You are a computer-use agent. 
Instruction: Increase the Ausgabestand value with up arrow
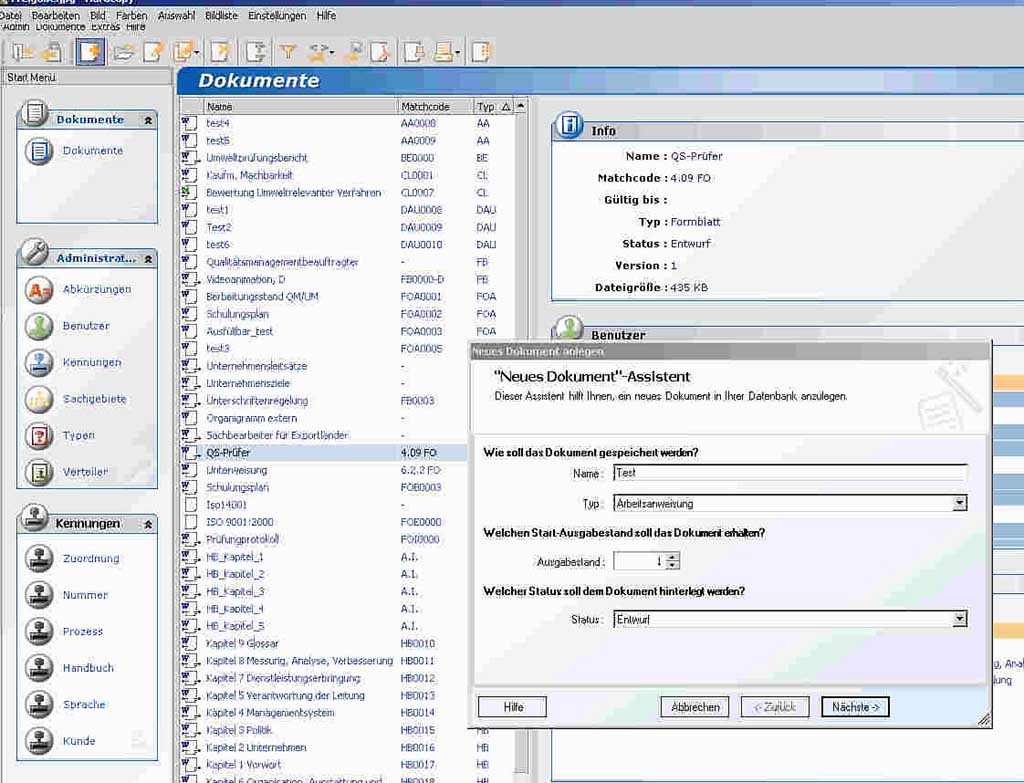pyautogui.click(x=673, y=557)
